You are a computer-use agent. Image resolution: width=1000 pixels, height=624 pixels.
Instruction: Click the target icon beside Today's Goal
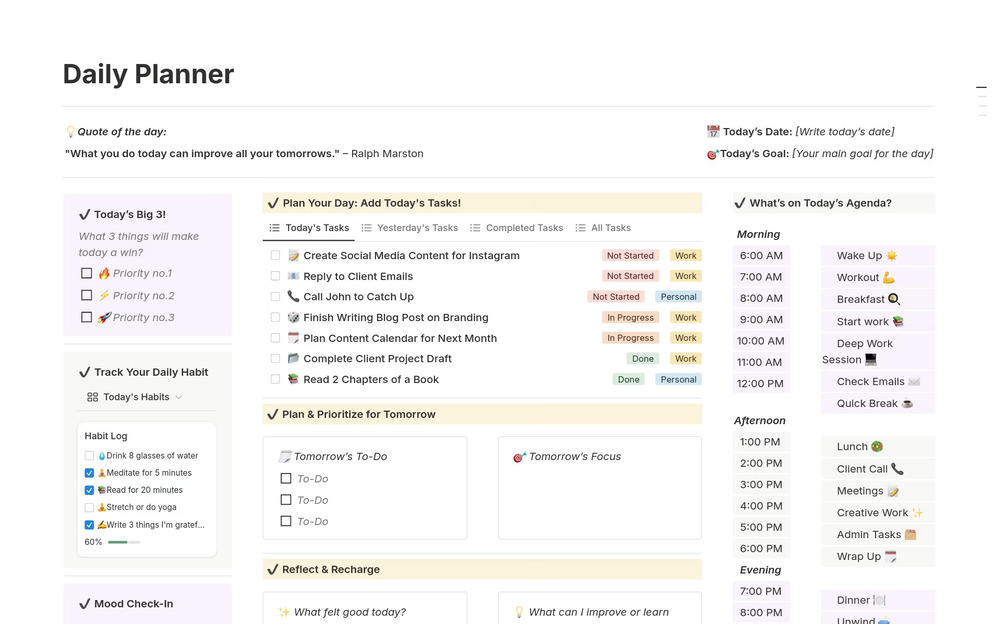point(712,154)
